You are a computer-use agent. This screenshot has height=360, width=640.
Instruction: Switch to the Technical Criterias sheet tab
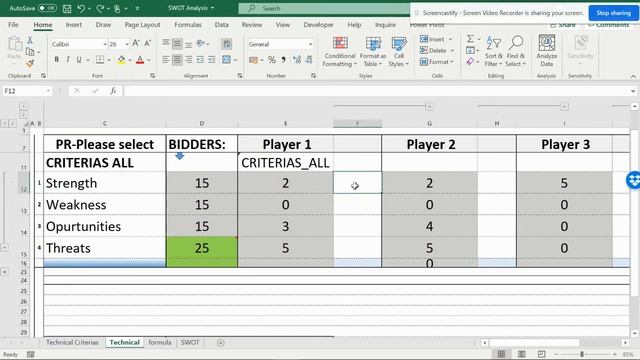click(x=72, y=342)
